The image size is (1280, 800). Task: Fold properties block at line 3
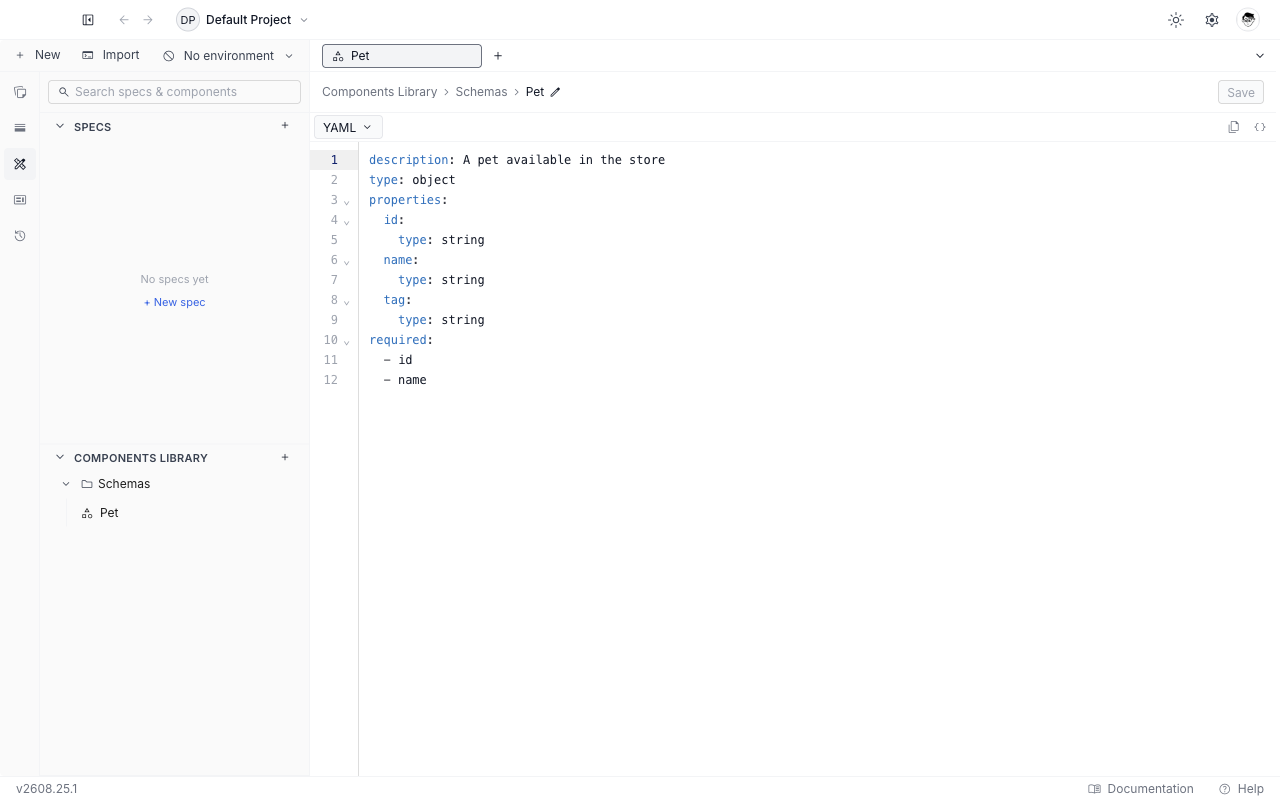tap(347, 202)
